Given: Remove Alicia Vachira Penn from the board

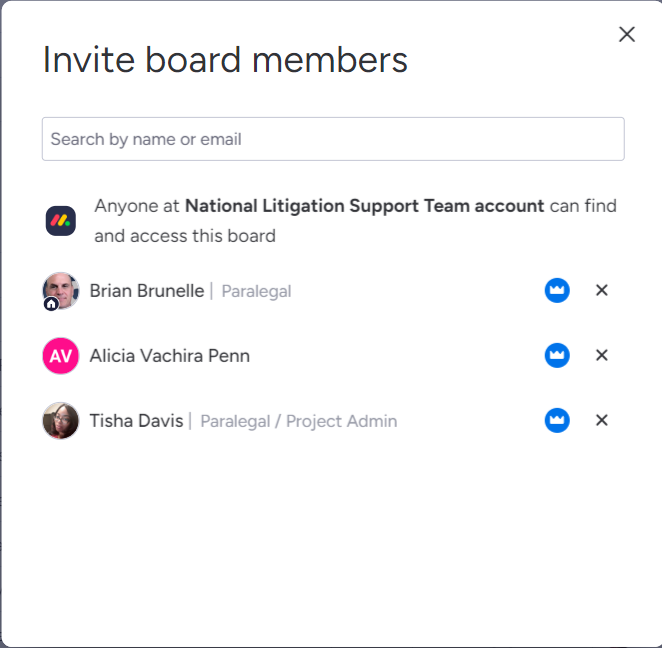Looking at the screenshot, I should 602,355.
